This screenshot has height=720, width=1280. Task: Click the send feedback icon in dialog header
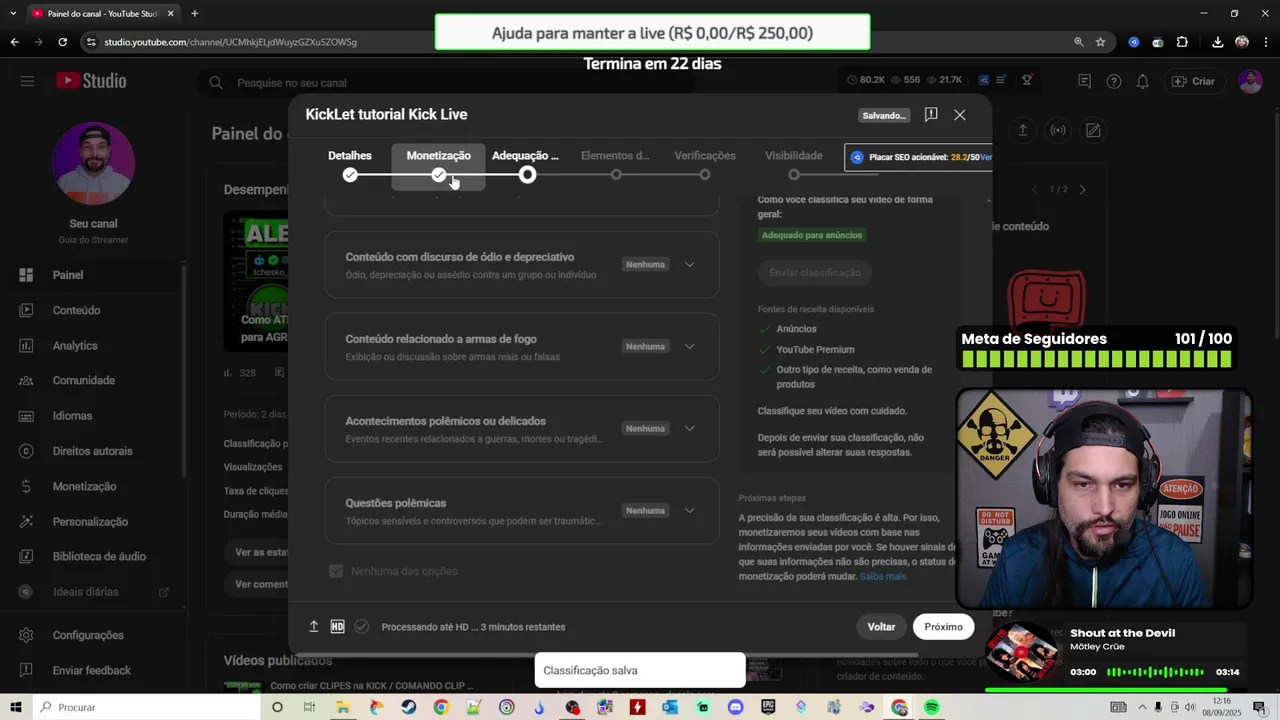931,114
